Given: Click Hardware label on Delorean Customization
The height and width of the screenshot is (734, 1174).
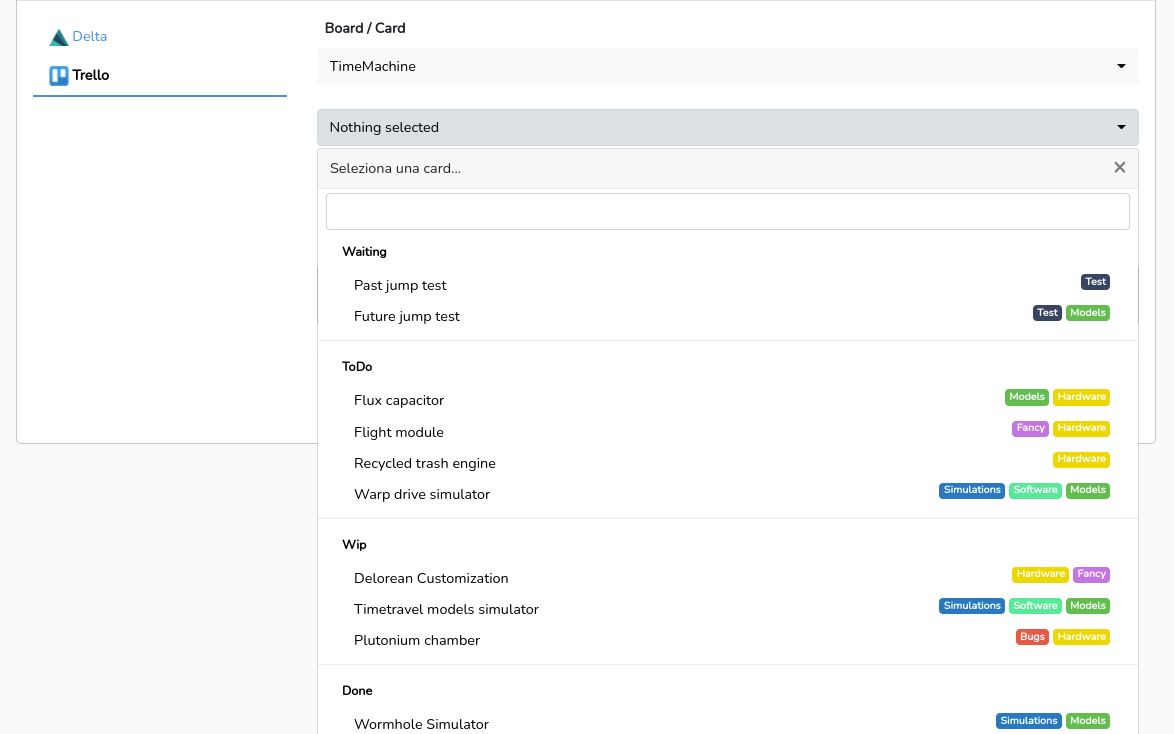Looking at the screenshot, I should tap(1040, 574).
